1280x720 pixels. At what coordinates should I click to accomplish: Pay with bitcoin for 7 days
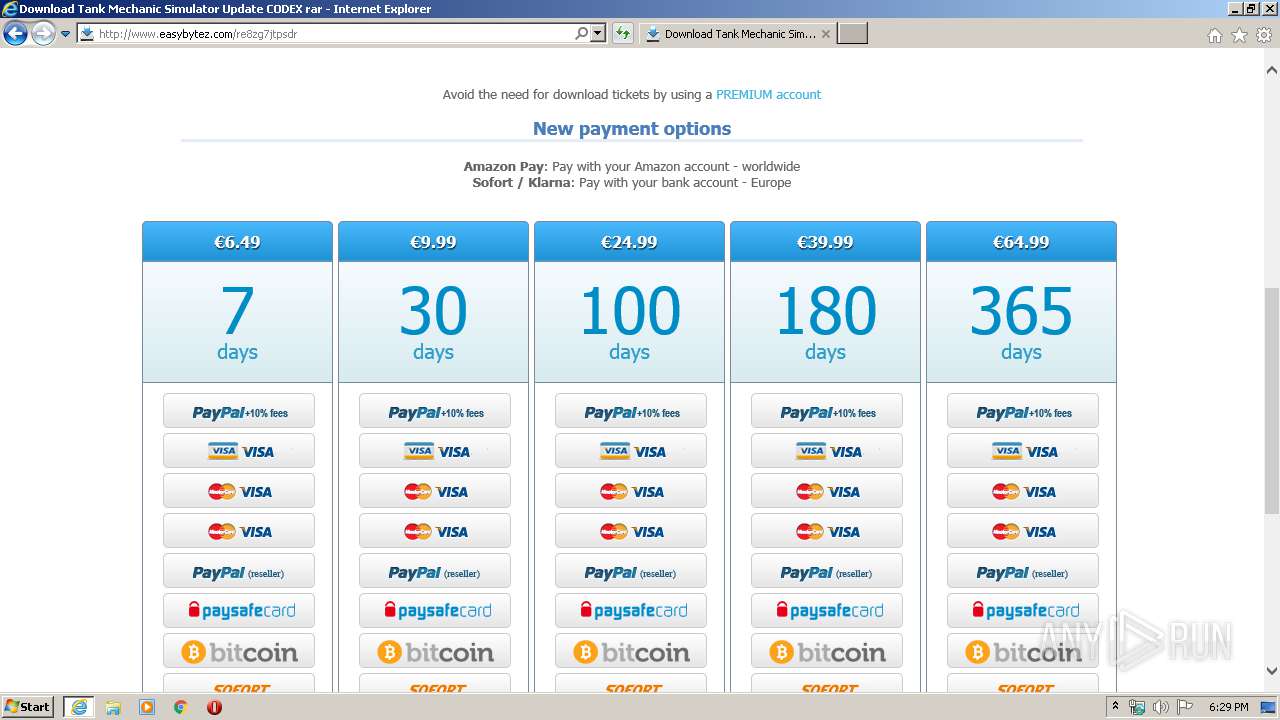tap(239, 651)
